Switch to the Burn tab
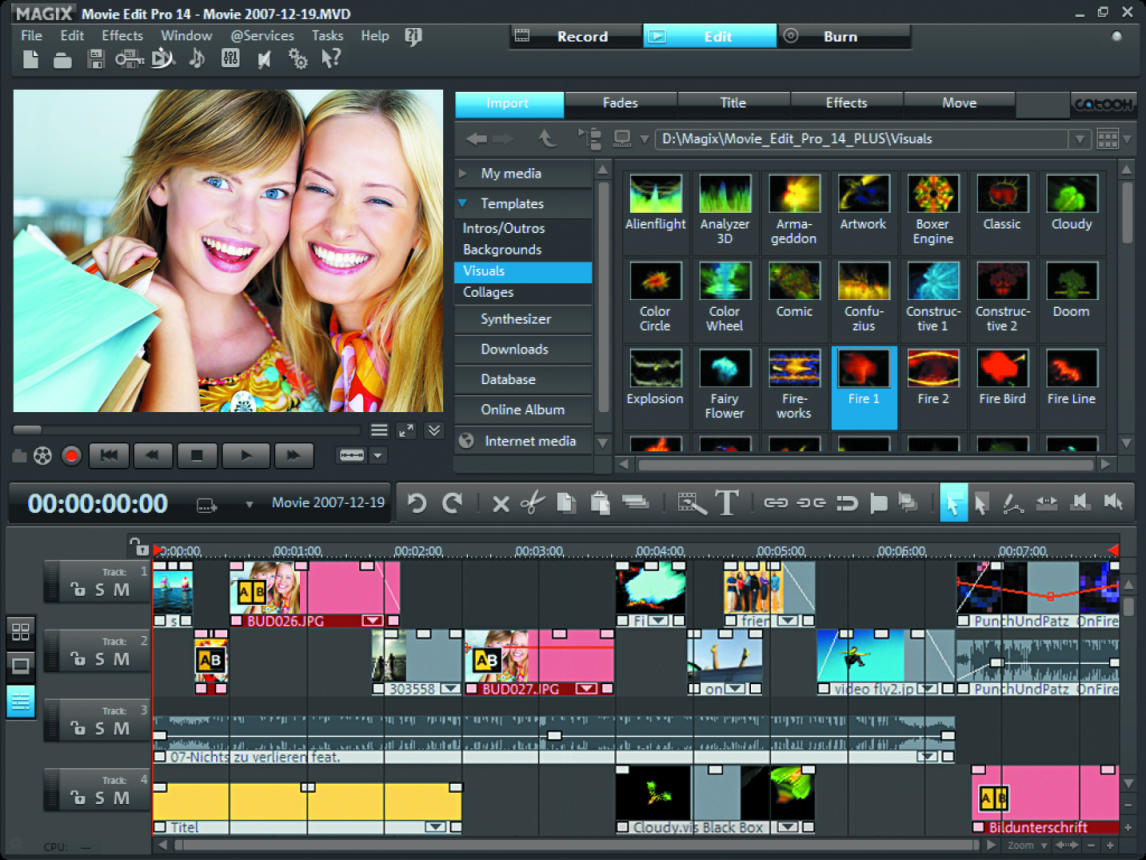The width and height of the screenshot is (1146, 860). [x=840, y=36]
